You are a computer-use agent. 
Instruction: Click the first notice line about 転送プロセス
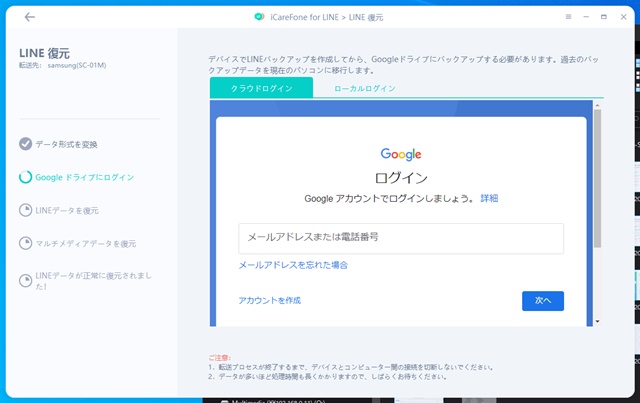click(x=351, y=367)
